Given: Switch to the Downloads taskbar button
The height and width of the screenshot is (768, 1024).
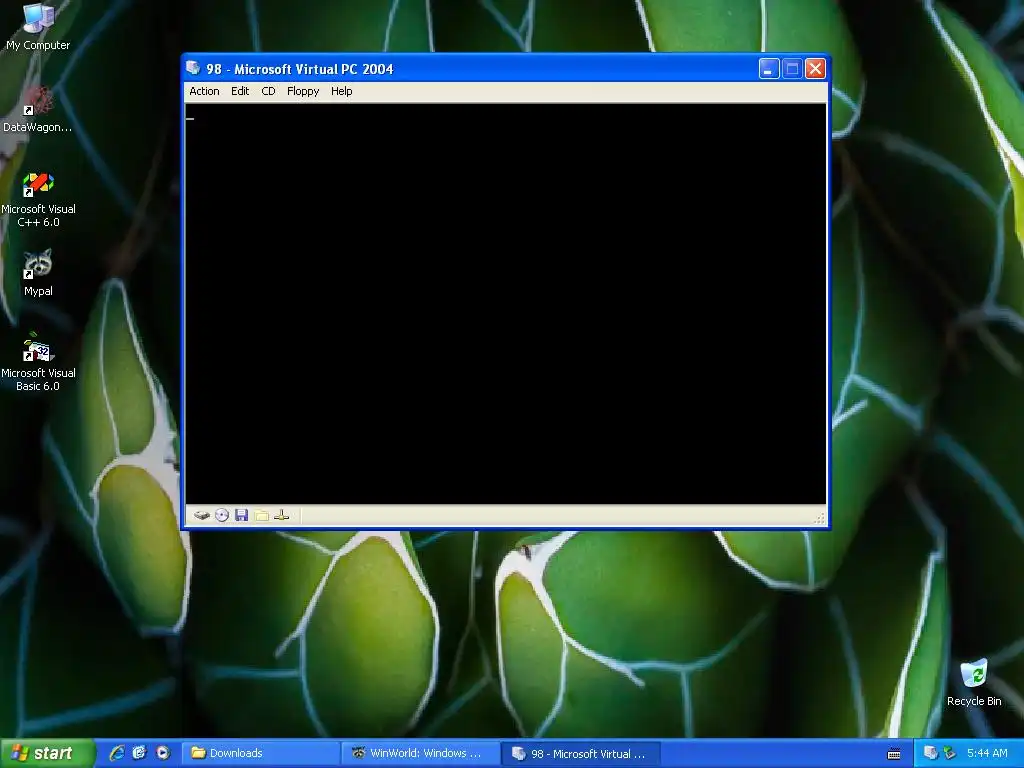Looking at the screenshot, I should click(x=260, y=754).
